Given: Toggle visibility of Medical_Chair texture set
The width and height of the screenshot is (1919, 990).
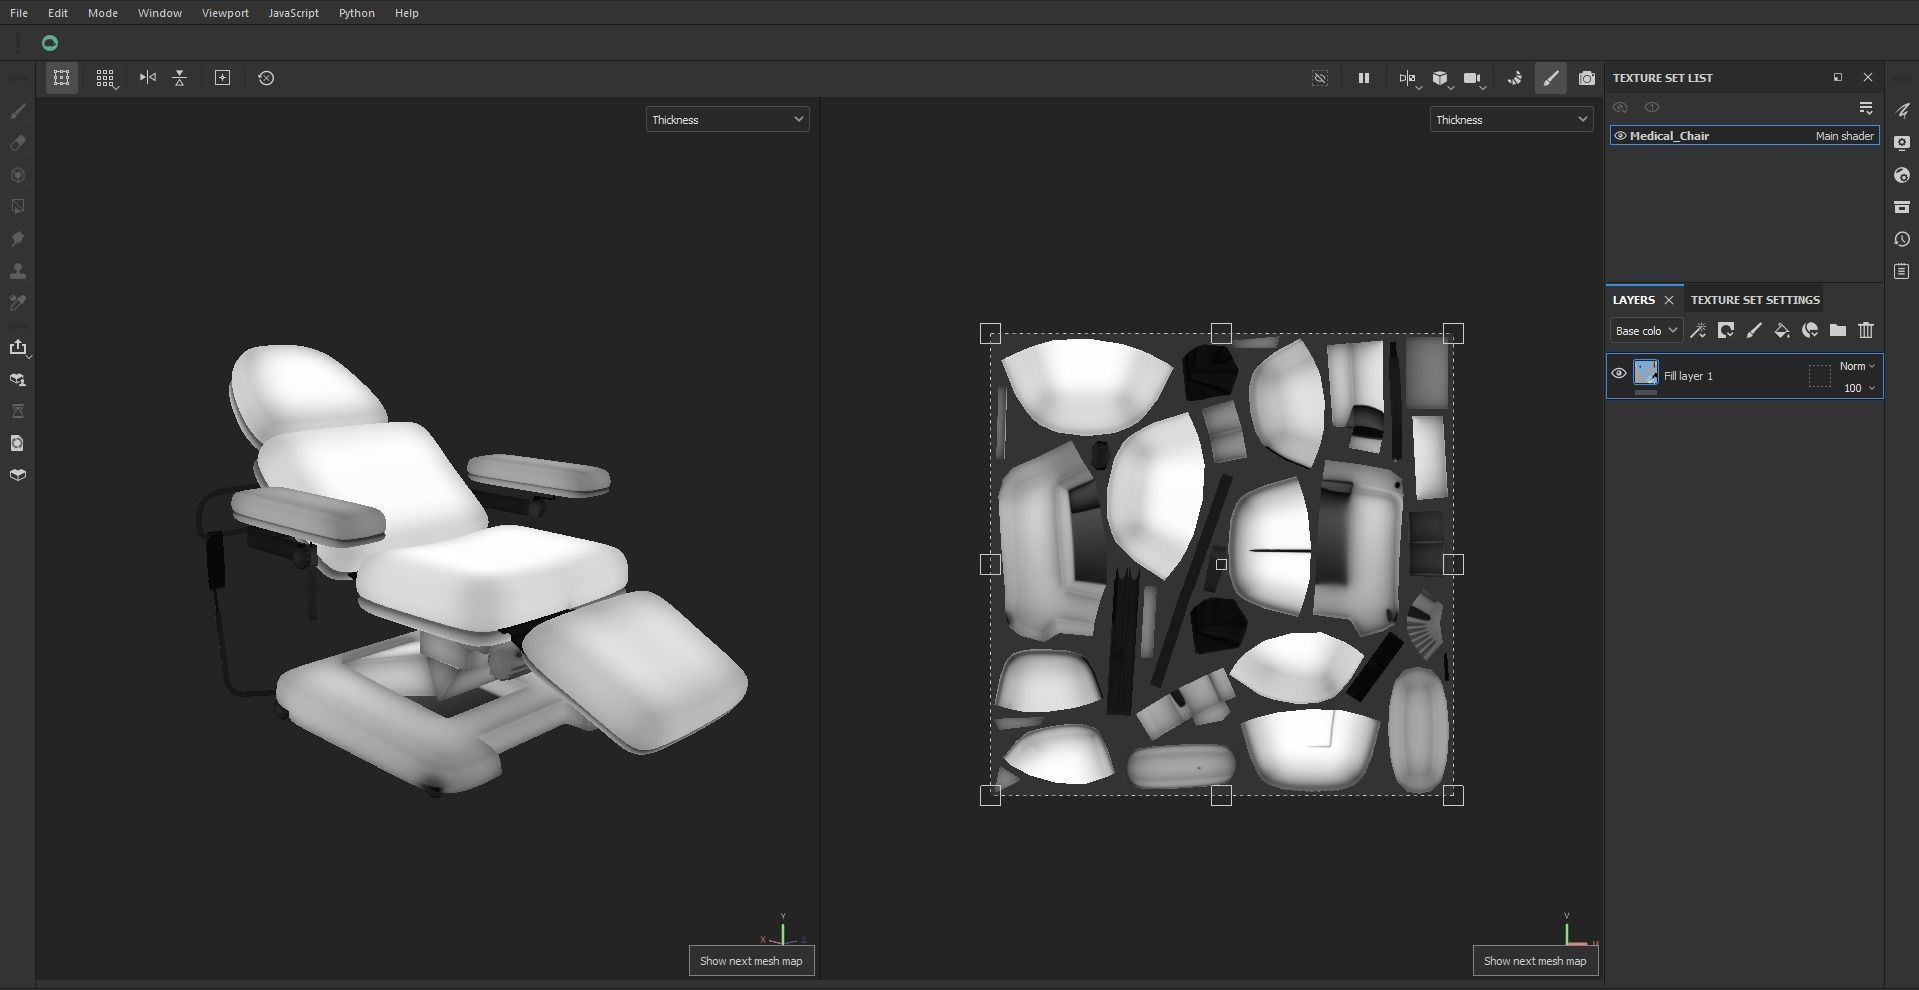Looking at the screenshot, I should coord(1620,136).
